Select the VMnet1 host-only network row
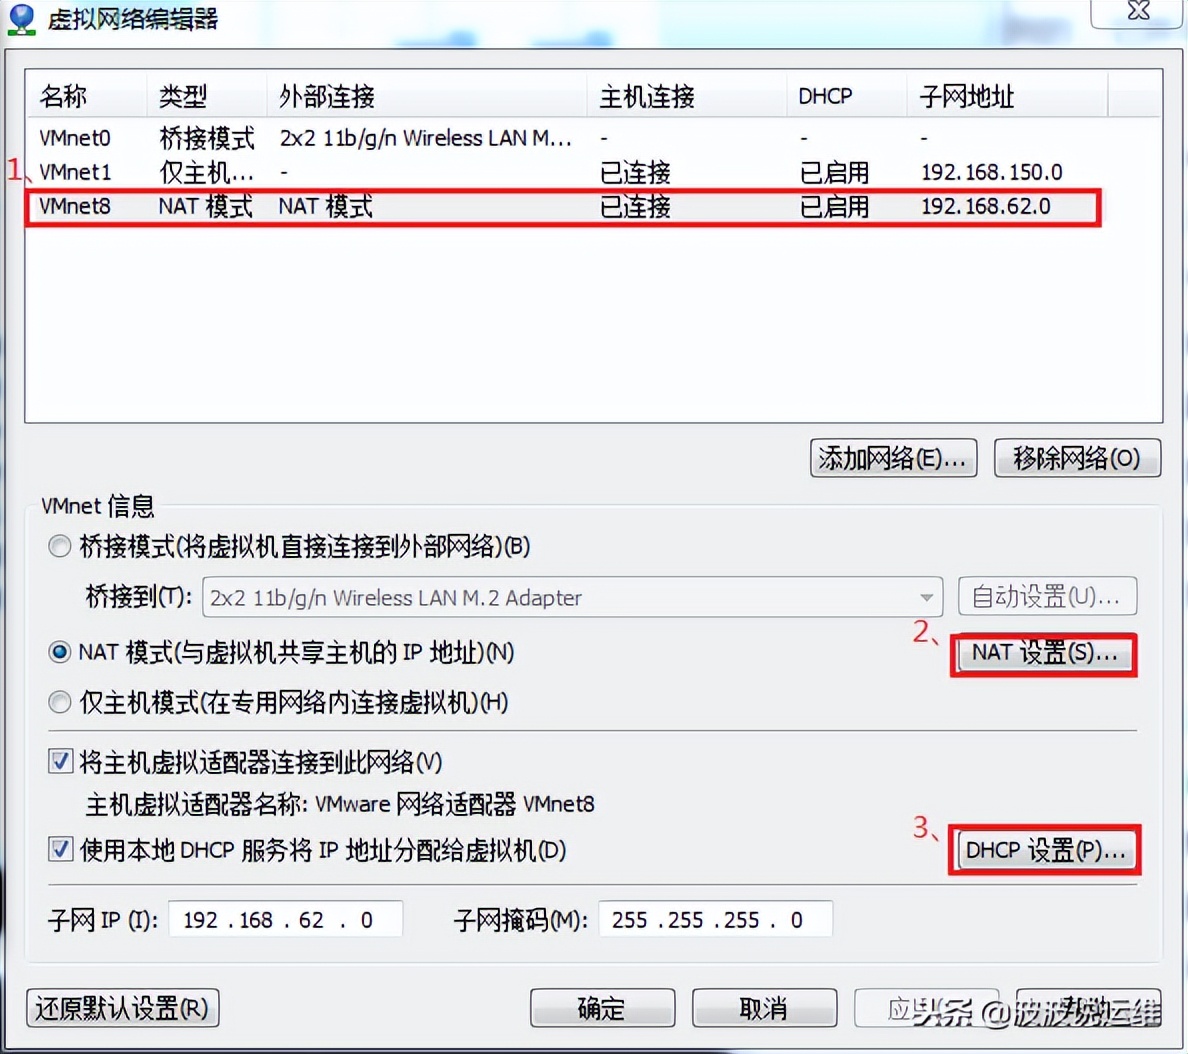The image size is (1188, 1054). (400, 172)
